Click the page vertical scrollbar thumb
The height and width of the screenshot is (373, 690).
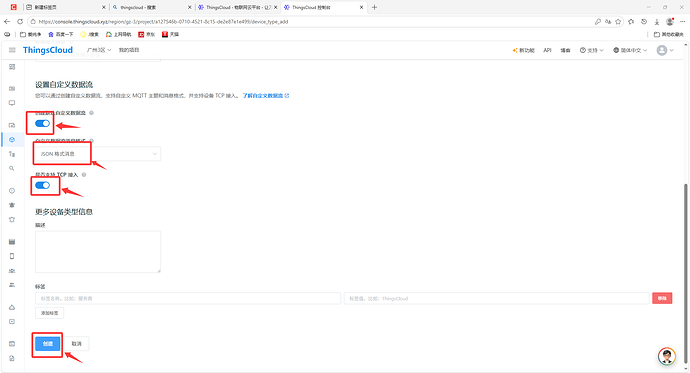coord(685,273)
